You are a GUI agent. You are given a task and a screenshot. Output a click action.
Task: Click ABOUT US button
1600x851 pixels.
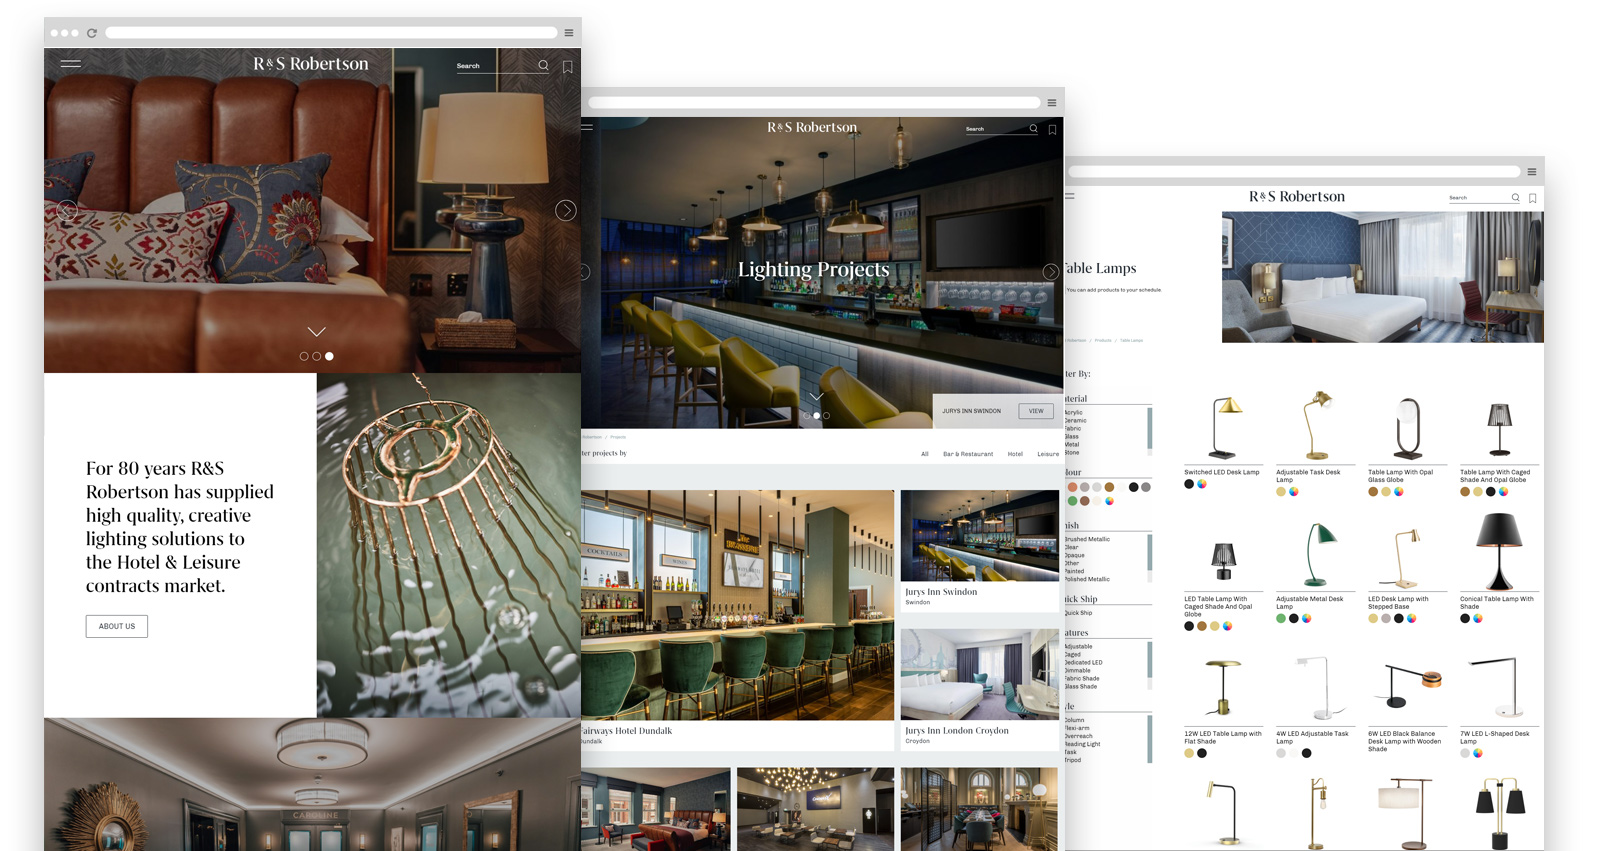(x=117, y=626)
